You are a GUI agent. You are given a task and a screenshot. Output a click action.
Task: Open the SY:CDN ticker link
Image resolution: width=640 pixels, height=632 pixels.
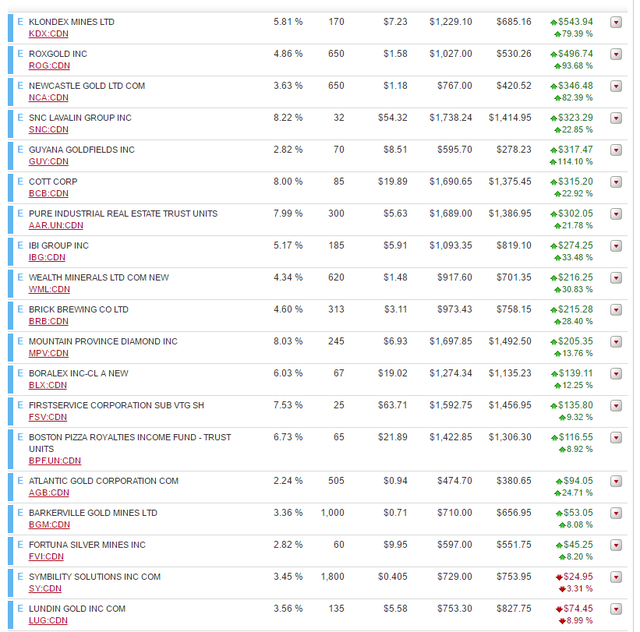(x=45, y=588)
